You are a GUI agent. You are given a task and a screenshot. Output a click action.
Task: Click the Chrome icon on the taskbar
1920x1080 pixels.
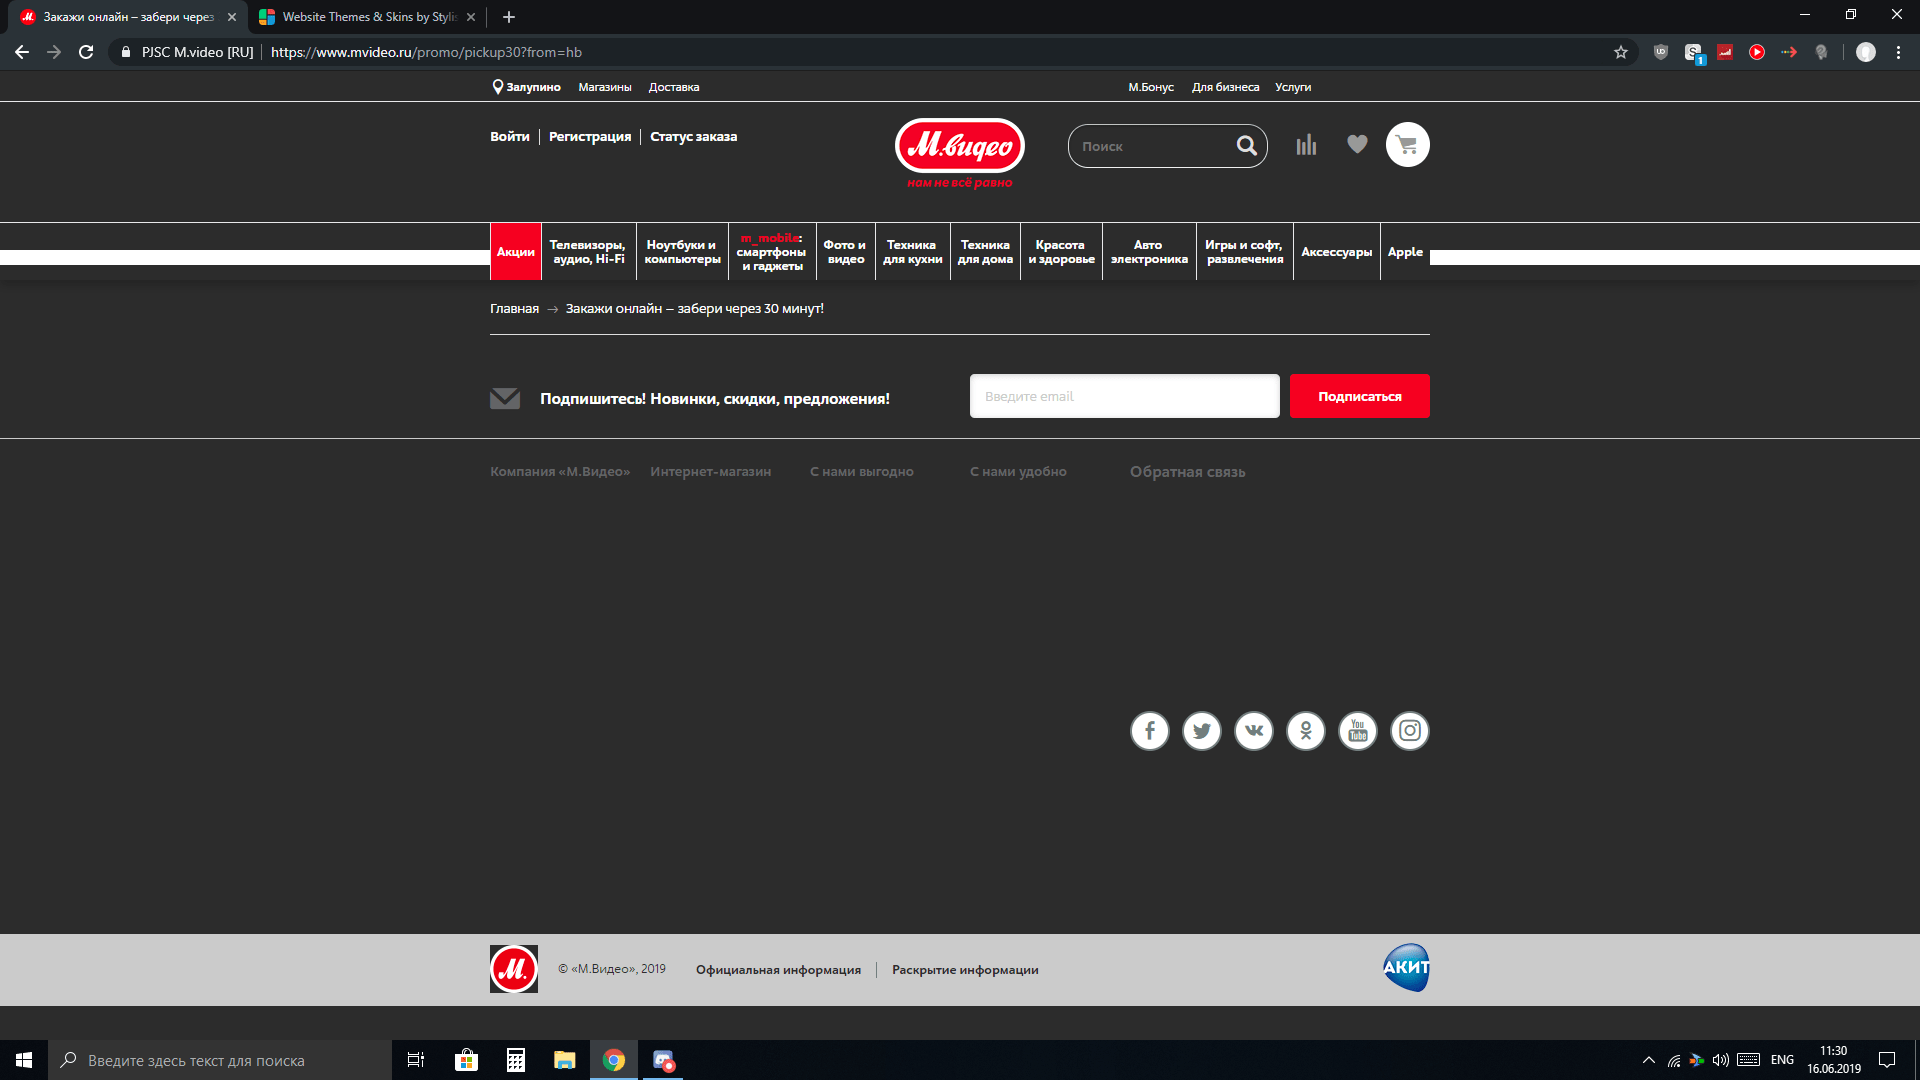pyautogui.click(x=614, y=1060)
